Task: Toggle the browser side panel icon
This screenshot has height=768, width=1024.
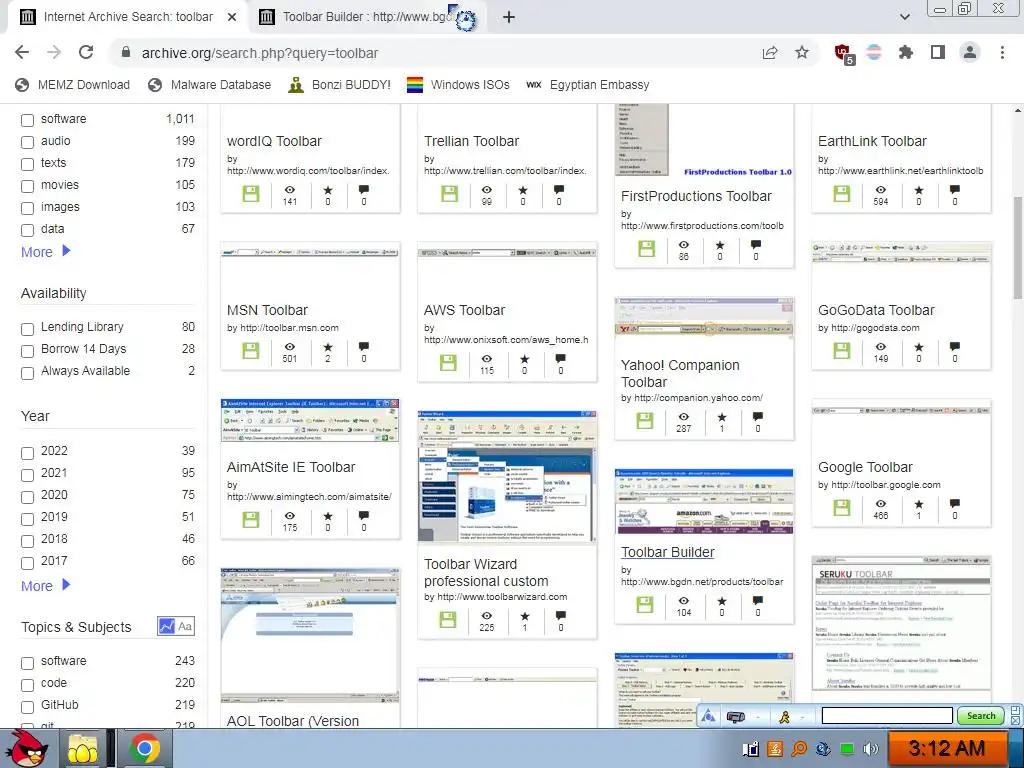Action: pyautogui.click(x=938, y=52)
